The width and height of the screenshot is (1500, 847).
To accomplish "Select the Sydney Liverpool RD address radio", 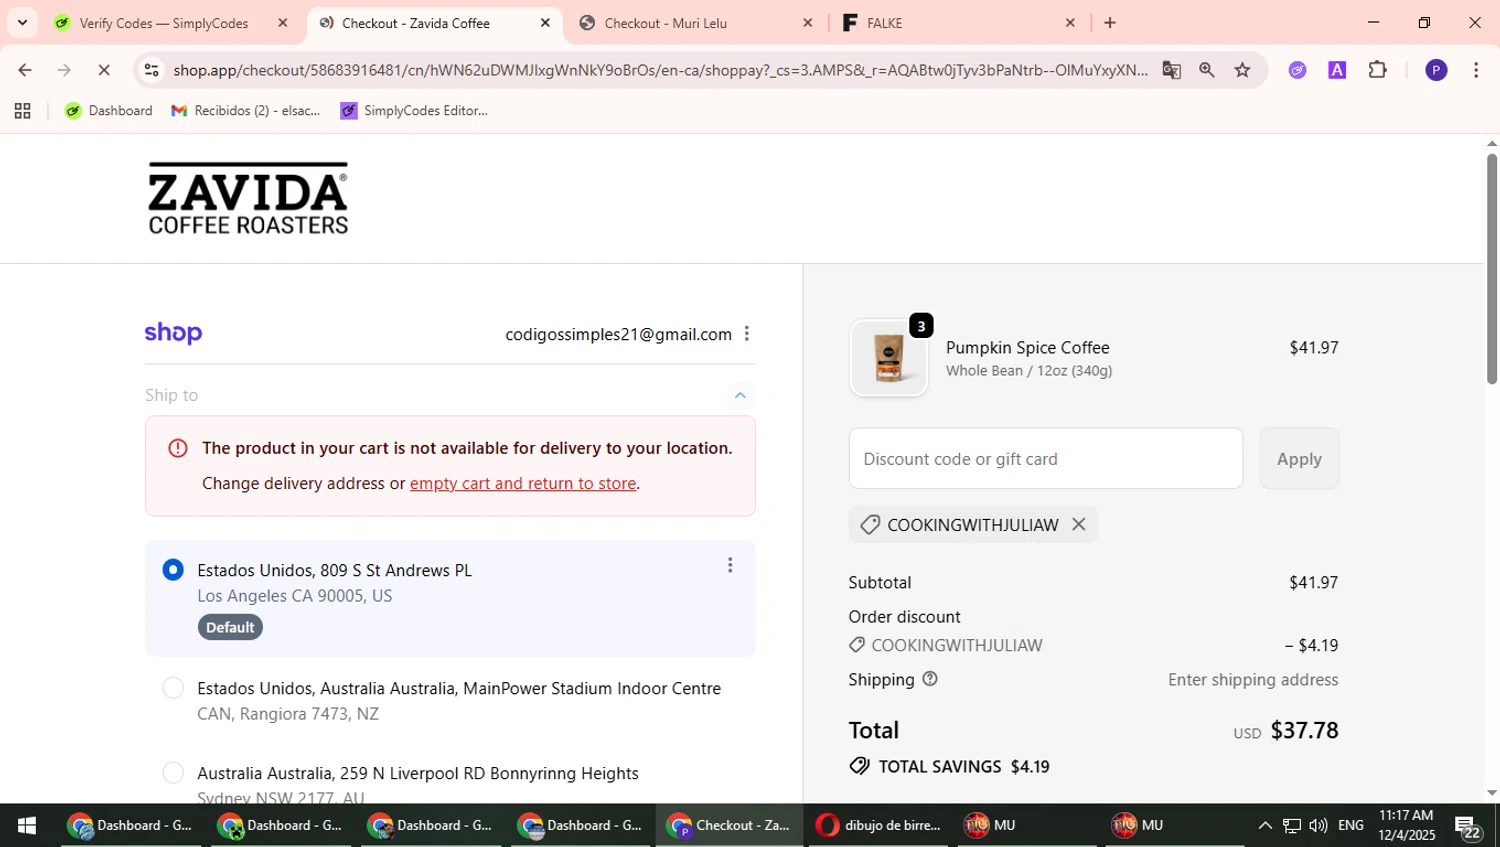I will click(173, 773).
